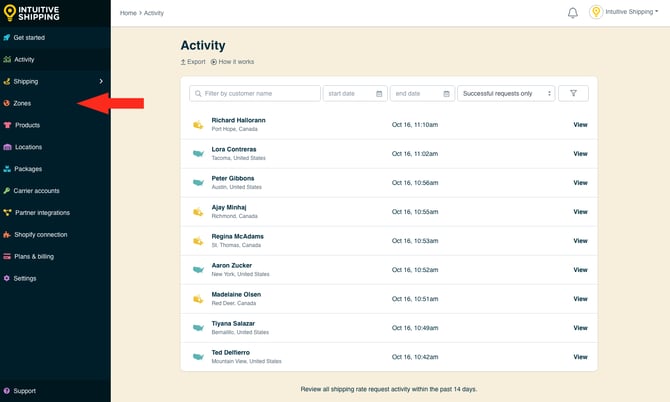This screenshot has width=670, height=402.
Task: Open the notifications bell
Action: point(573,13)
